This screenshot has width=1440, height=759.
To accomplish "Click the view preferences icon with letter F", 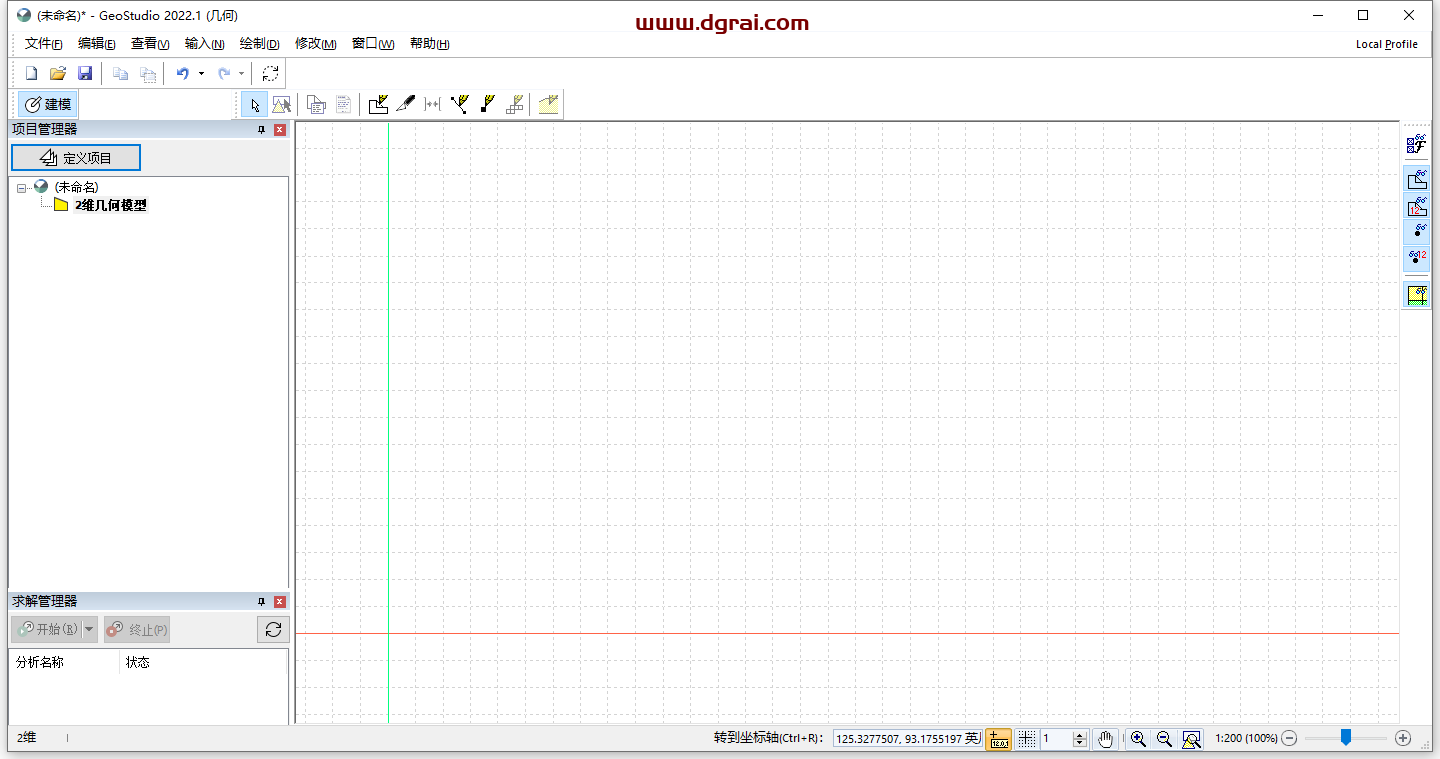I will point(1416,145).
